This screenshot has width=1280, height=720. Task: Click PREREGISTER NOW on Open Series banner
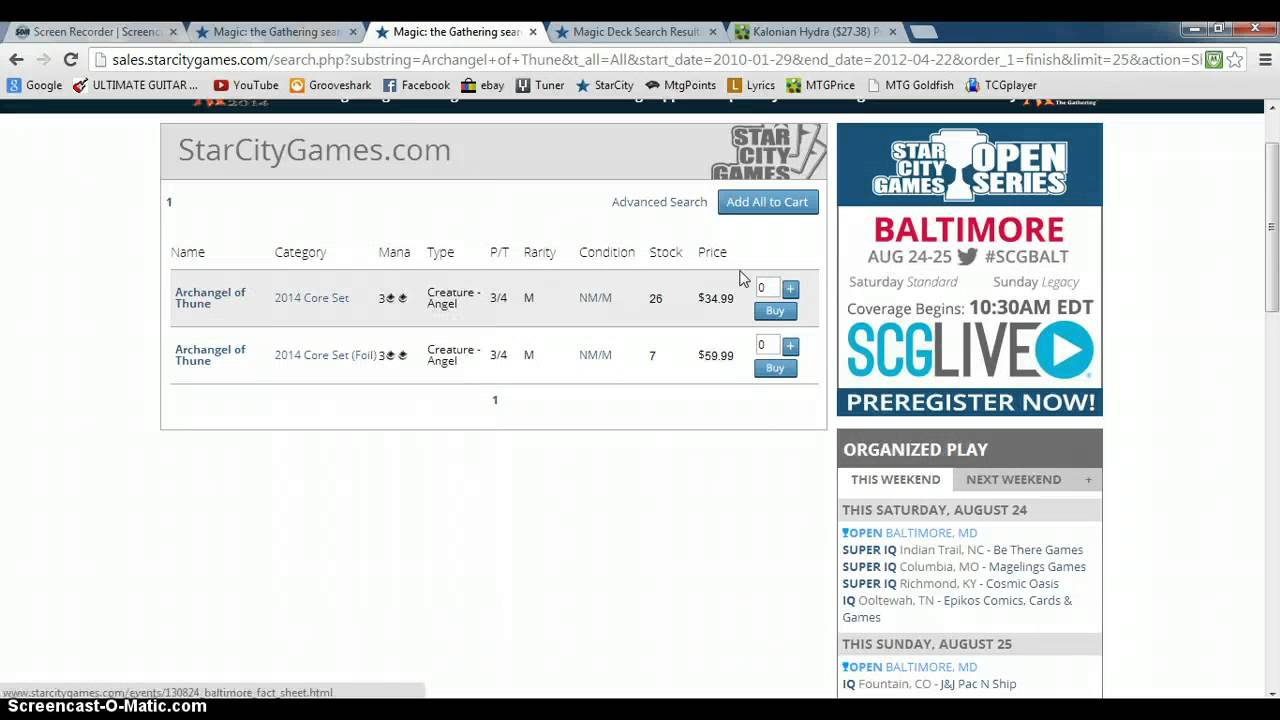pyautogui.click(x=969, y=402)
